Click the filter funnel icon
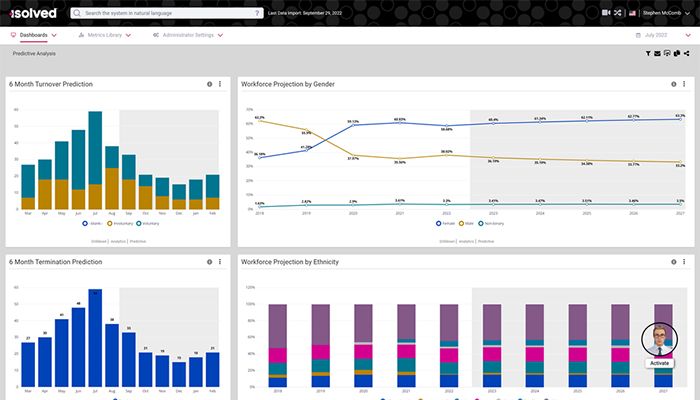This screenshot has width=700, height=400. pyautogui.click(x=648, y=53)
